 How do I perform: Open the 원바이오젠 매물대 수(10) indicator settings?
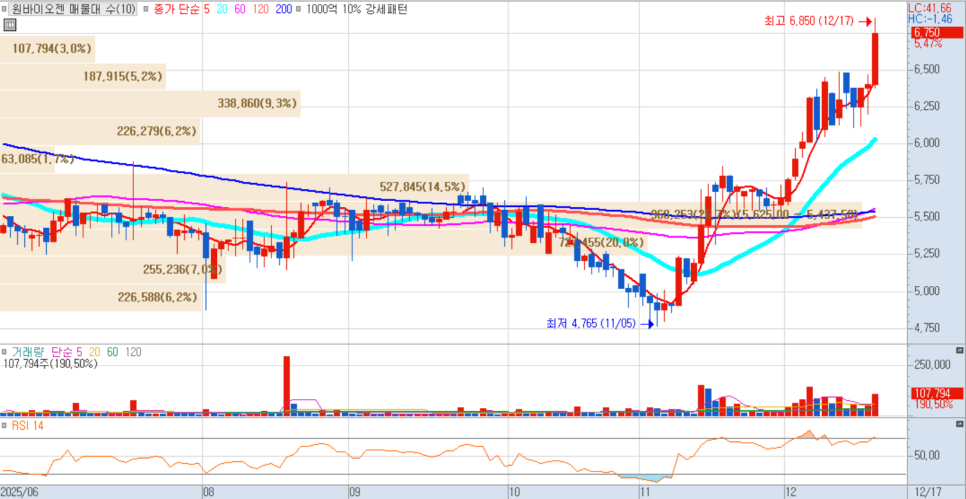[73, 9]
